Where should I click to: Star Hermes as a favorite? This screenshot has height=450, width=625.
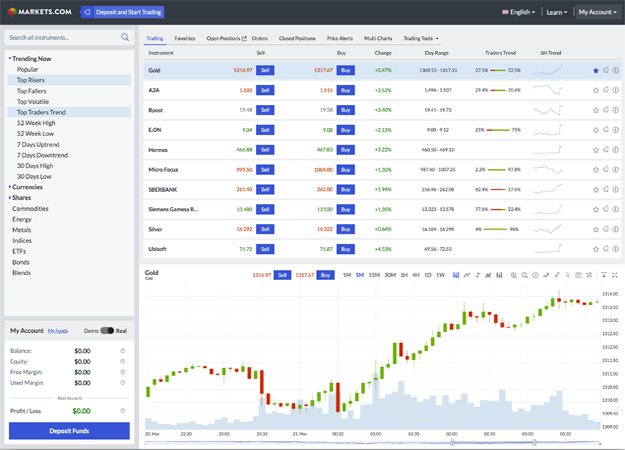tap(596, 150)
